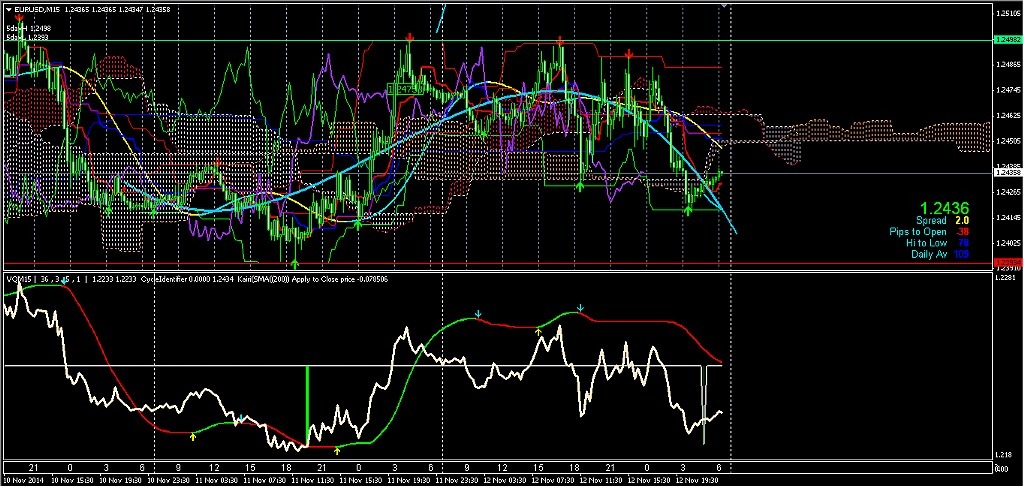Click the red sell arrow above 1.2475 box
This screenshot has height=486, width=1024.
[410, 37]
